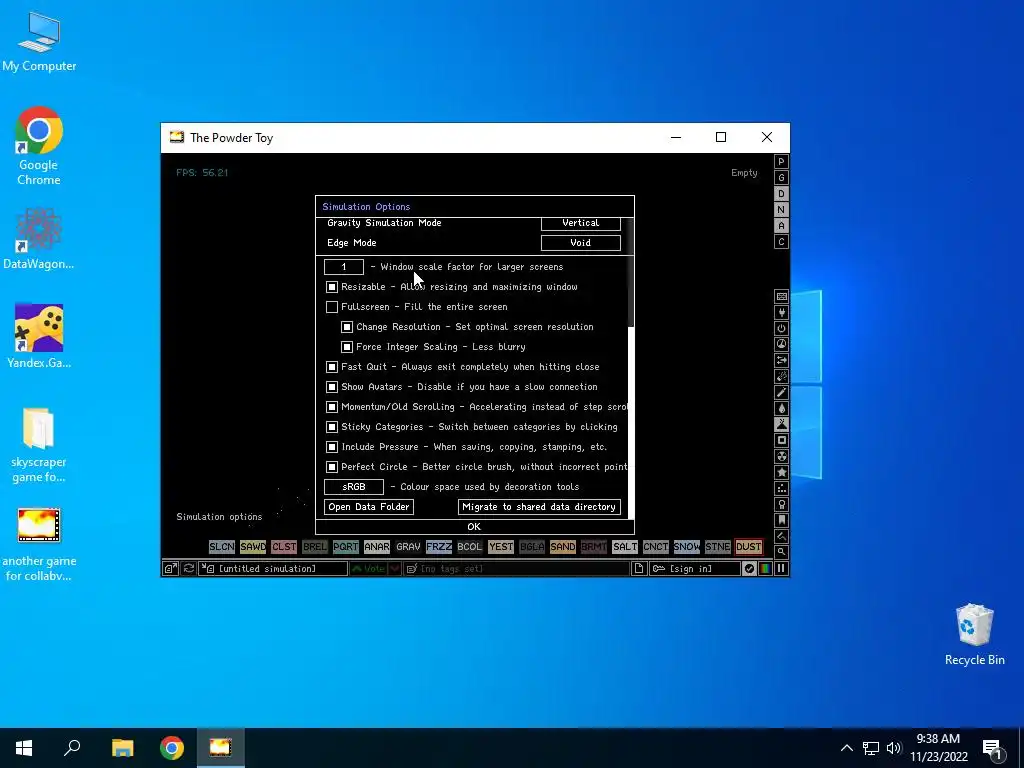Open the Liquids category droplet icon
The height and width of the screenshot is (768, 1024).
coord(781,408)
